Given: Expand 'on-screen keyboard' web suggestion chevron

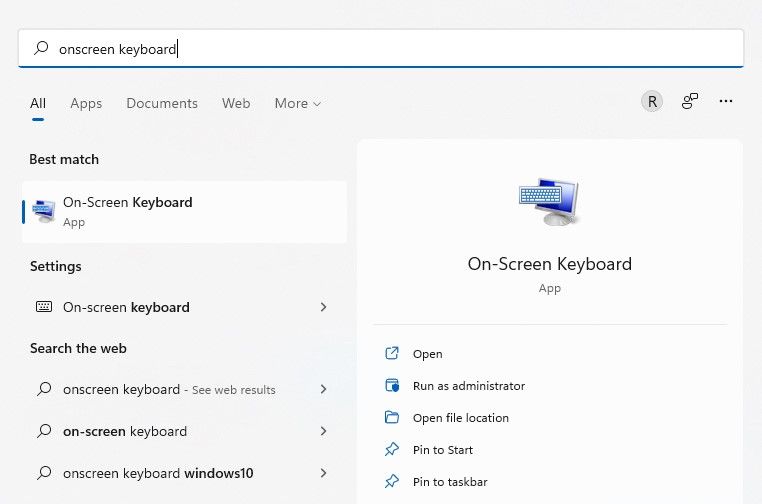Looking at the screenshot, I should point(323,431).
